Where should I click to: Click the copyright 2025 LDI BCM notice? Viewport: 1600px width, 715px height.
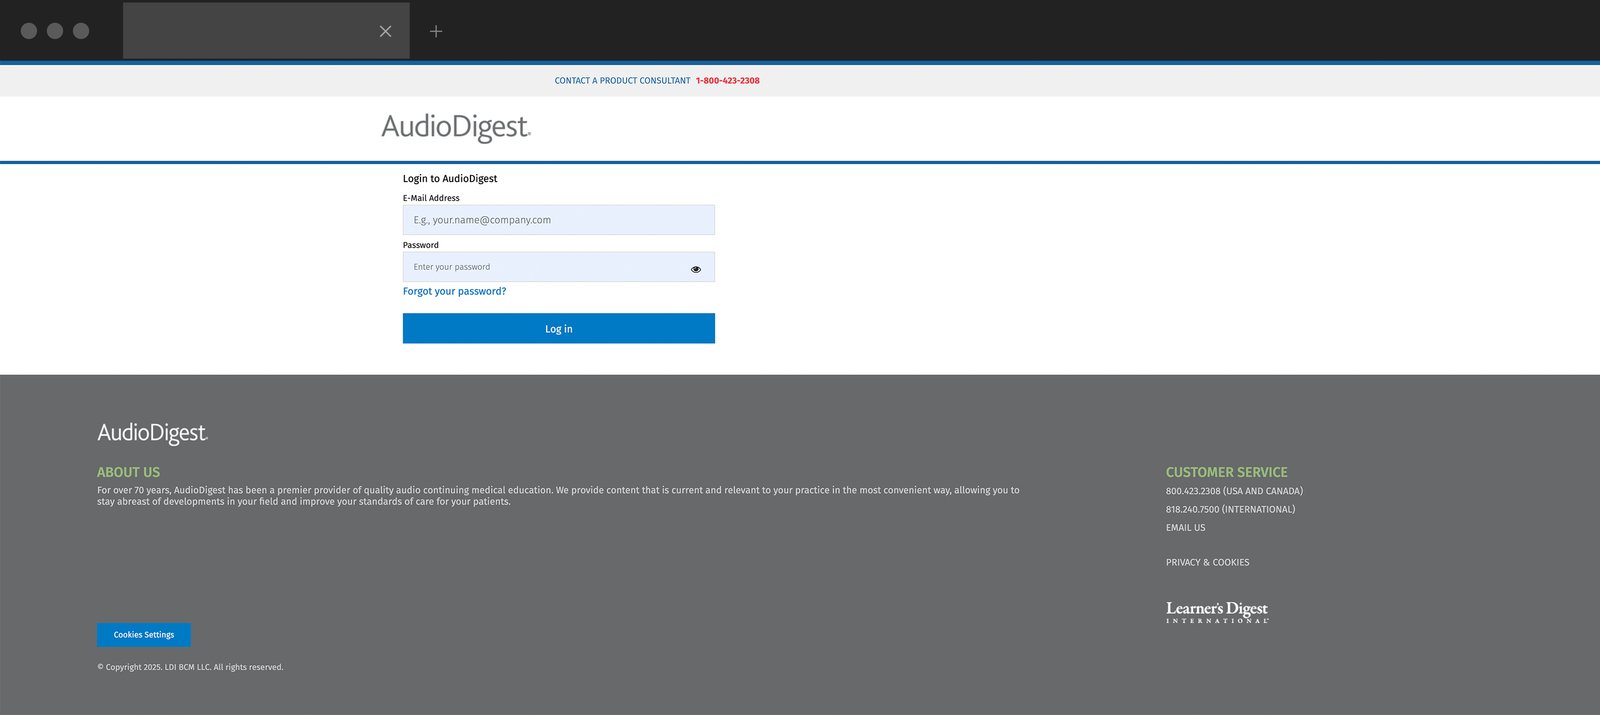(x=190, y=667)
